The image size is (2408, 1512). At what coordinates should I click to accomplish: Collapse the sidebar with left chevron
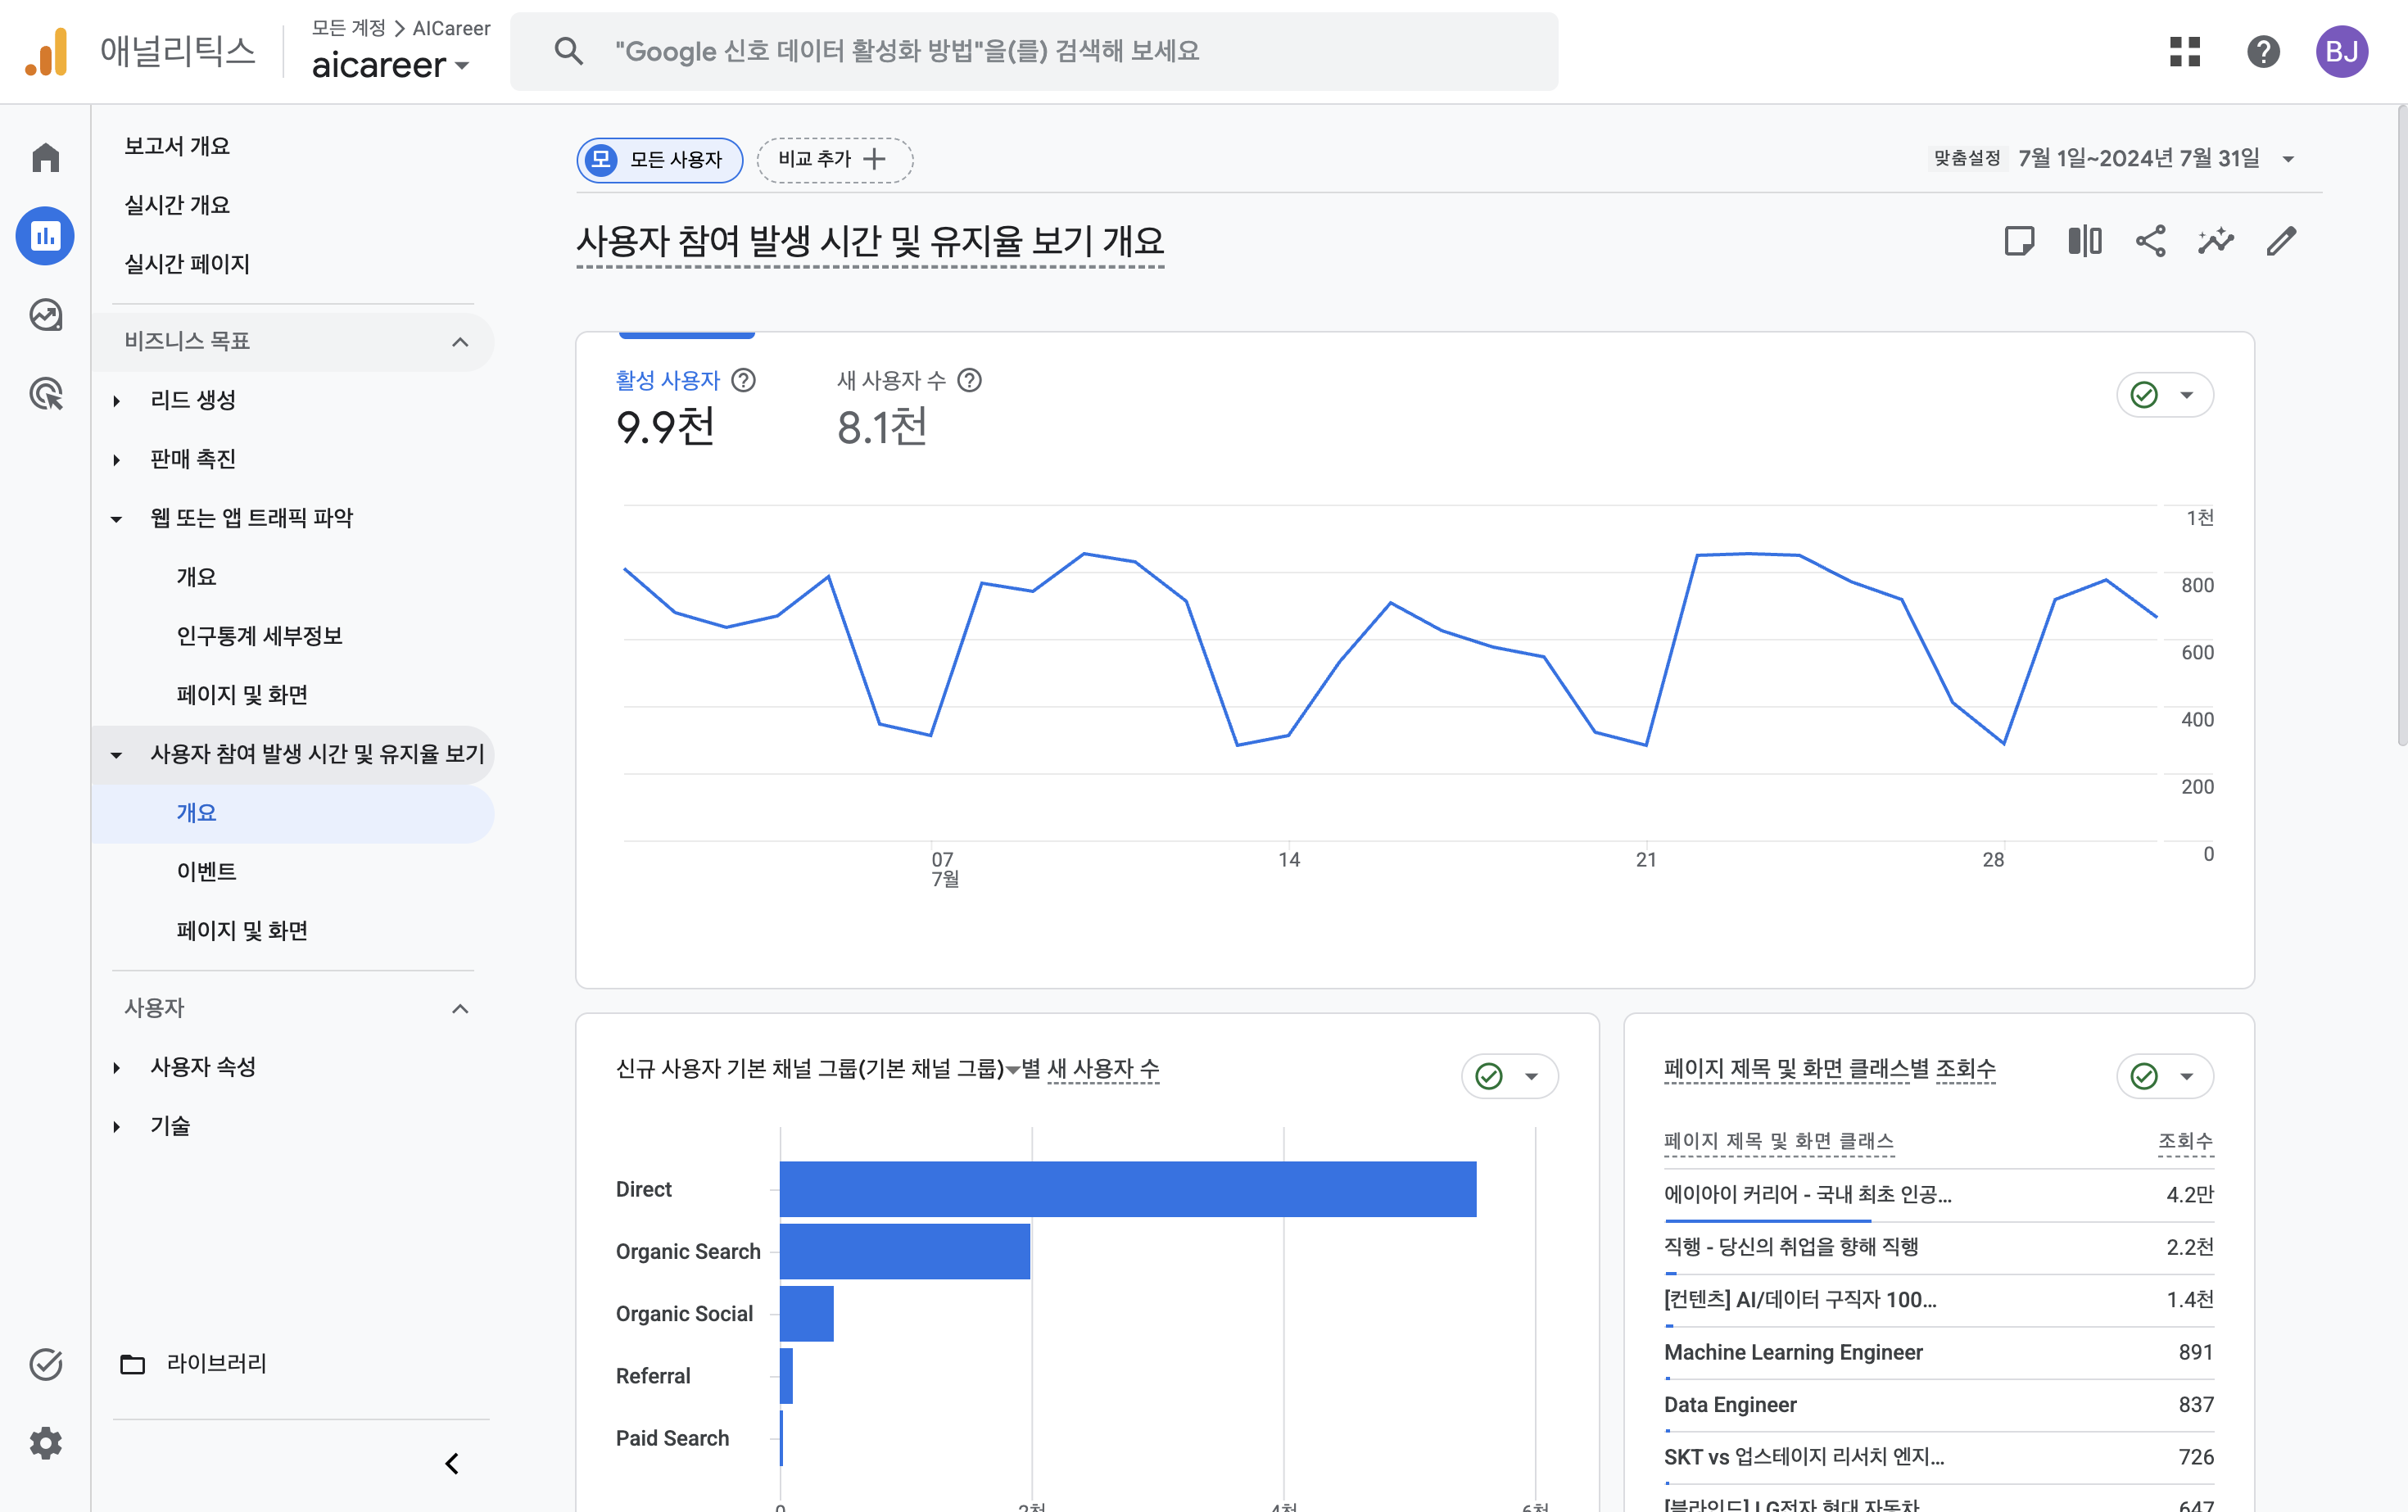(452, 1464)
